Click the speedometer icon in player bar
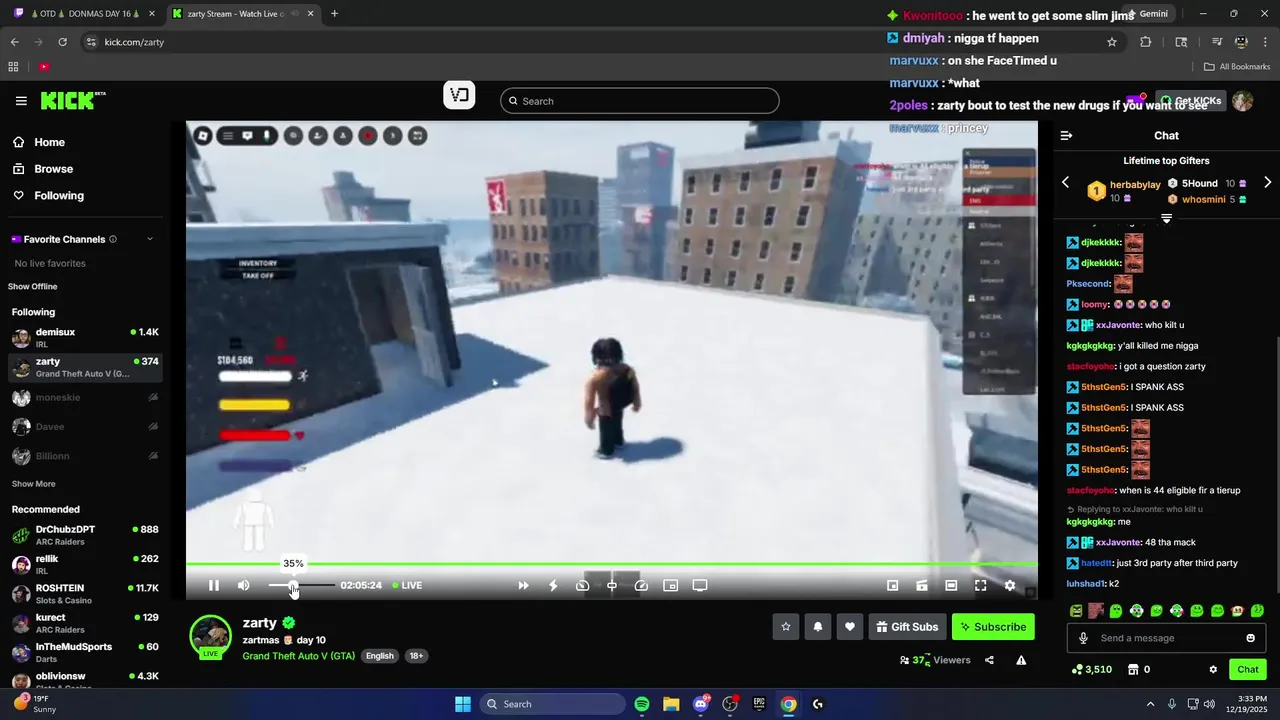 [642, 585]
